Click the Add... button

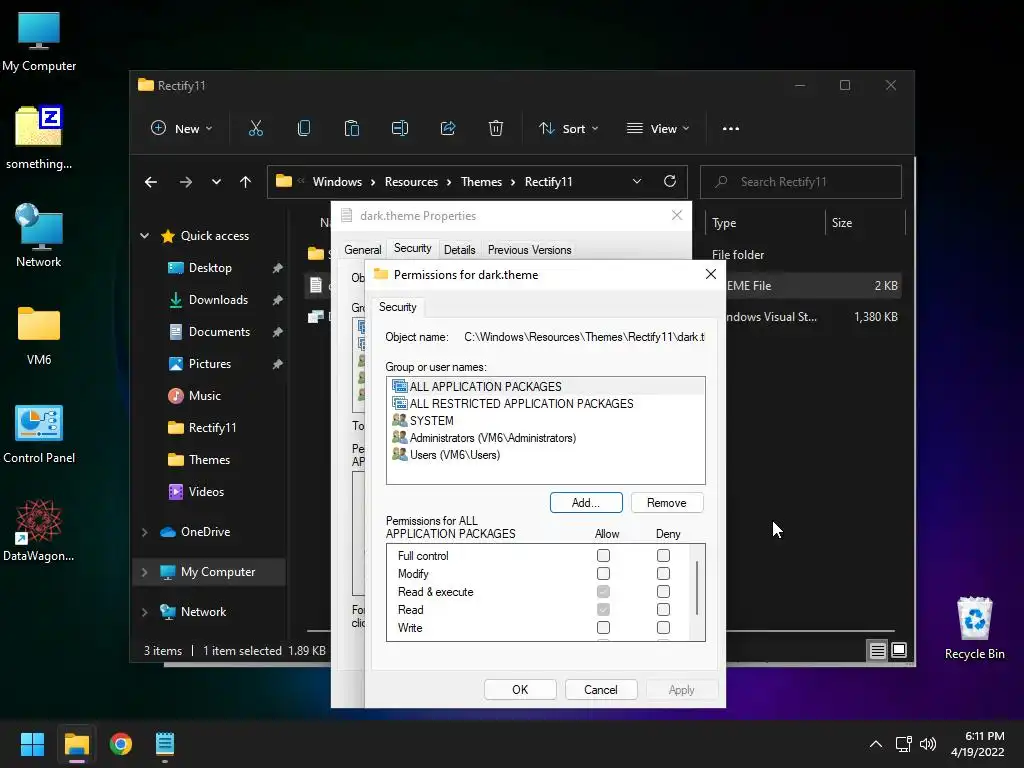point(586,503)
